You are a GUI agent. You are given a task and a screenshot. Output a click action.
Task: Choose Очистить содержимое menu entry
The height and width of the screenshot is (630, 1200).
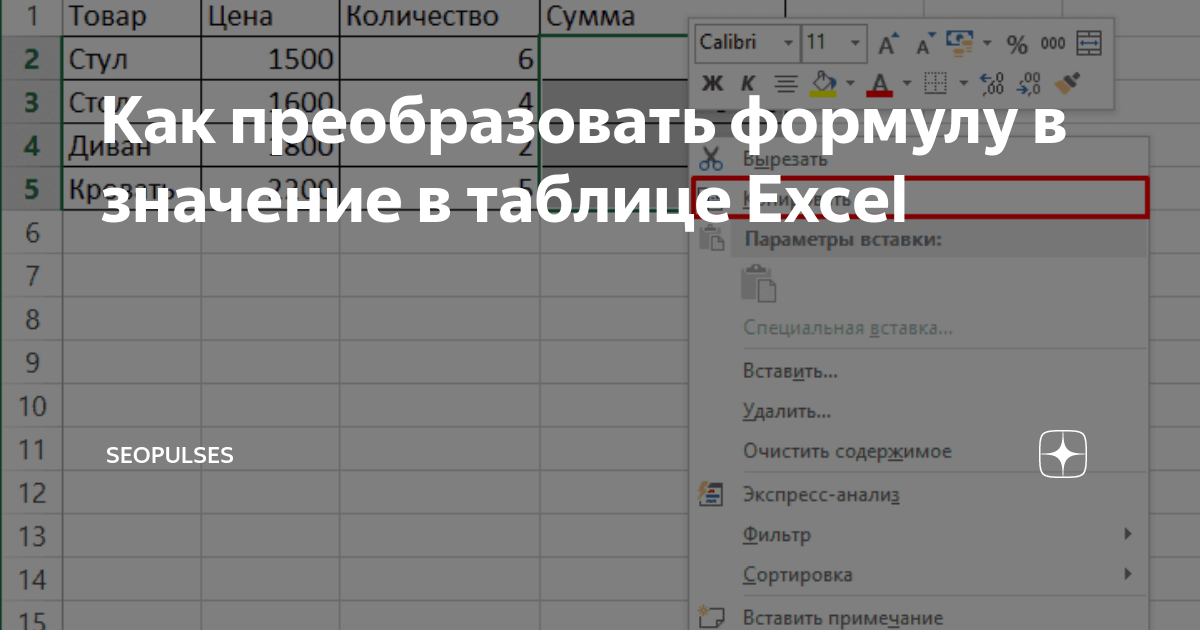[x=847, y=452]
